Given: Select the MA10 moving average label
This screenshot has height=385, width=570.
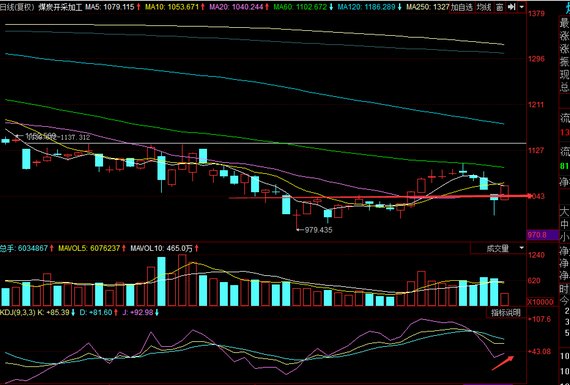Looking at the screenshot, I should point(172,7).
